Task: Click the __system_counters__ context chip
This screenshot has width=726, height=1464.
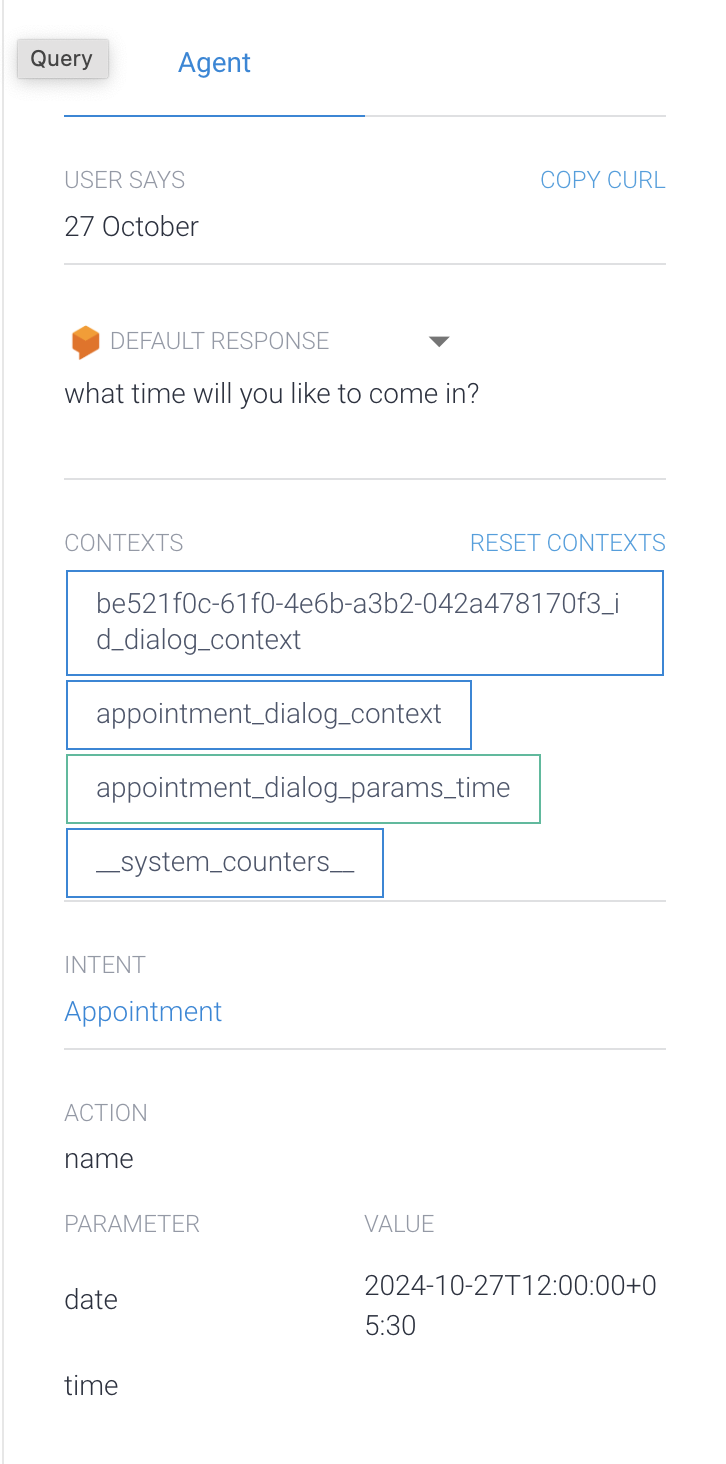Action: tap(224, 862)
